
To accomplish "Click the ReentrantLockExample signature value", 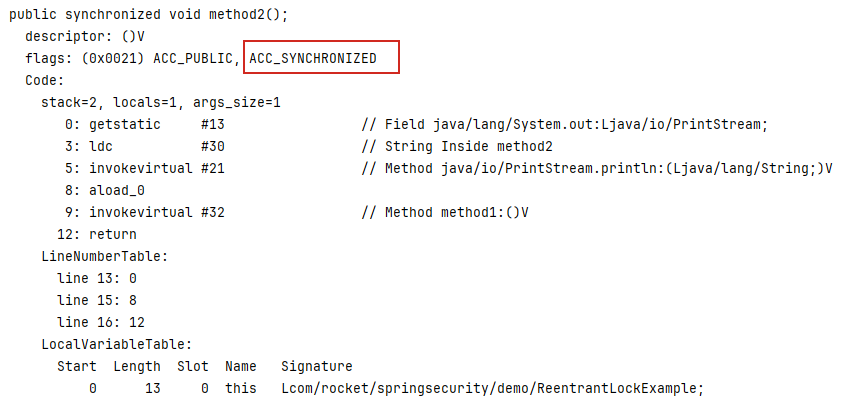I will [x=493, y=388].
